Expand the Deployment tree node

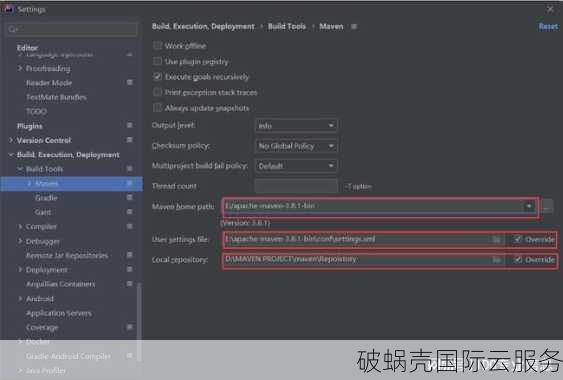pos(20,269)
